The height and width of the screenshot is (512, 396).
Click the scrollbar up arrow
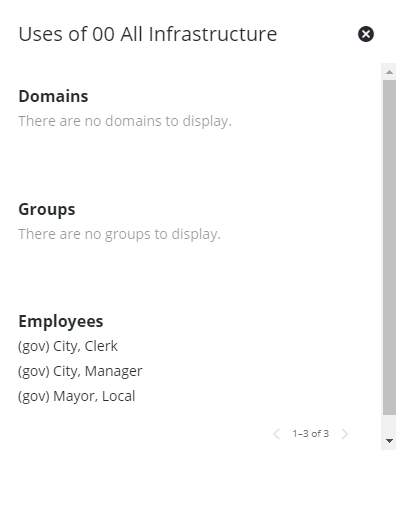point(389,72)
